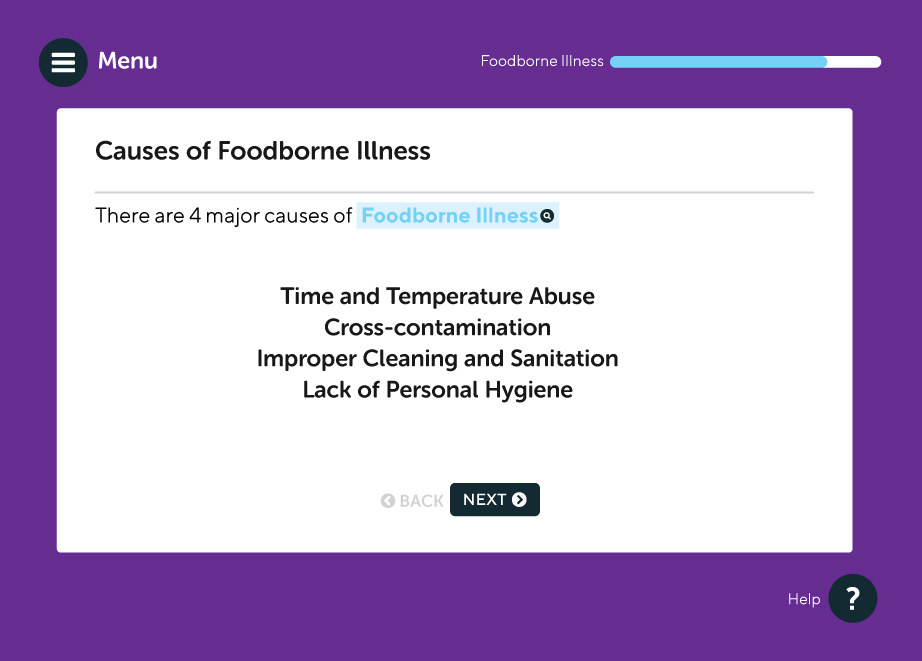
Task: Select the Lack of Personal Hygiene line
Action: pyautogui.click(x=437, y=389)
